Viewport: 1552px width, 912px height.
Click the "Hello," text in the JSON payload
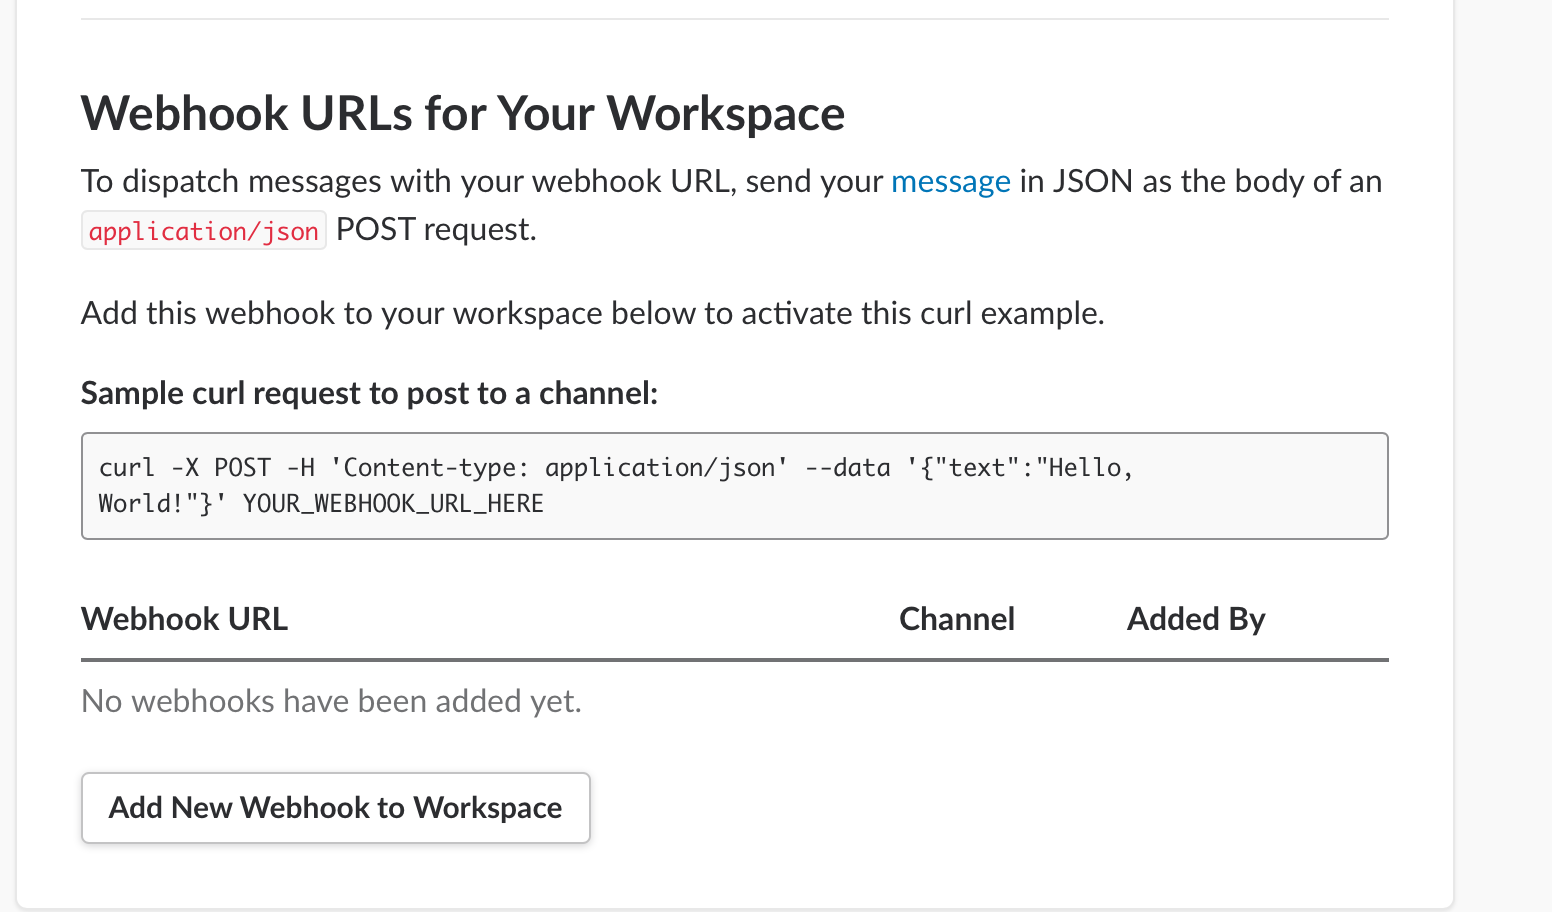[1086, 468]
